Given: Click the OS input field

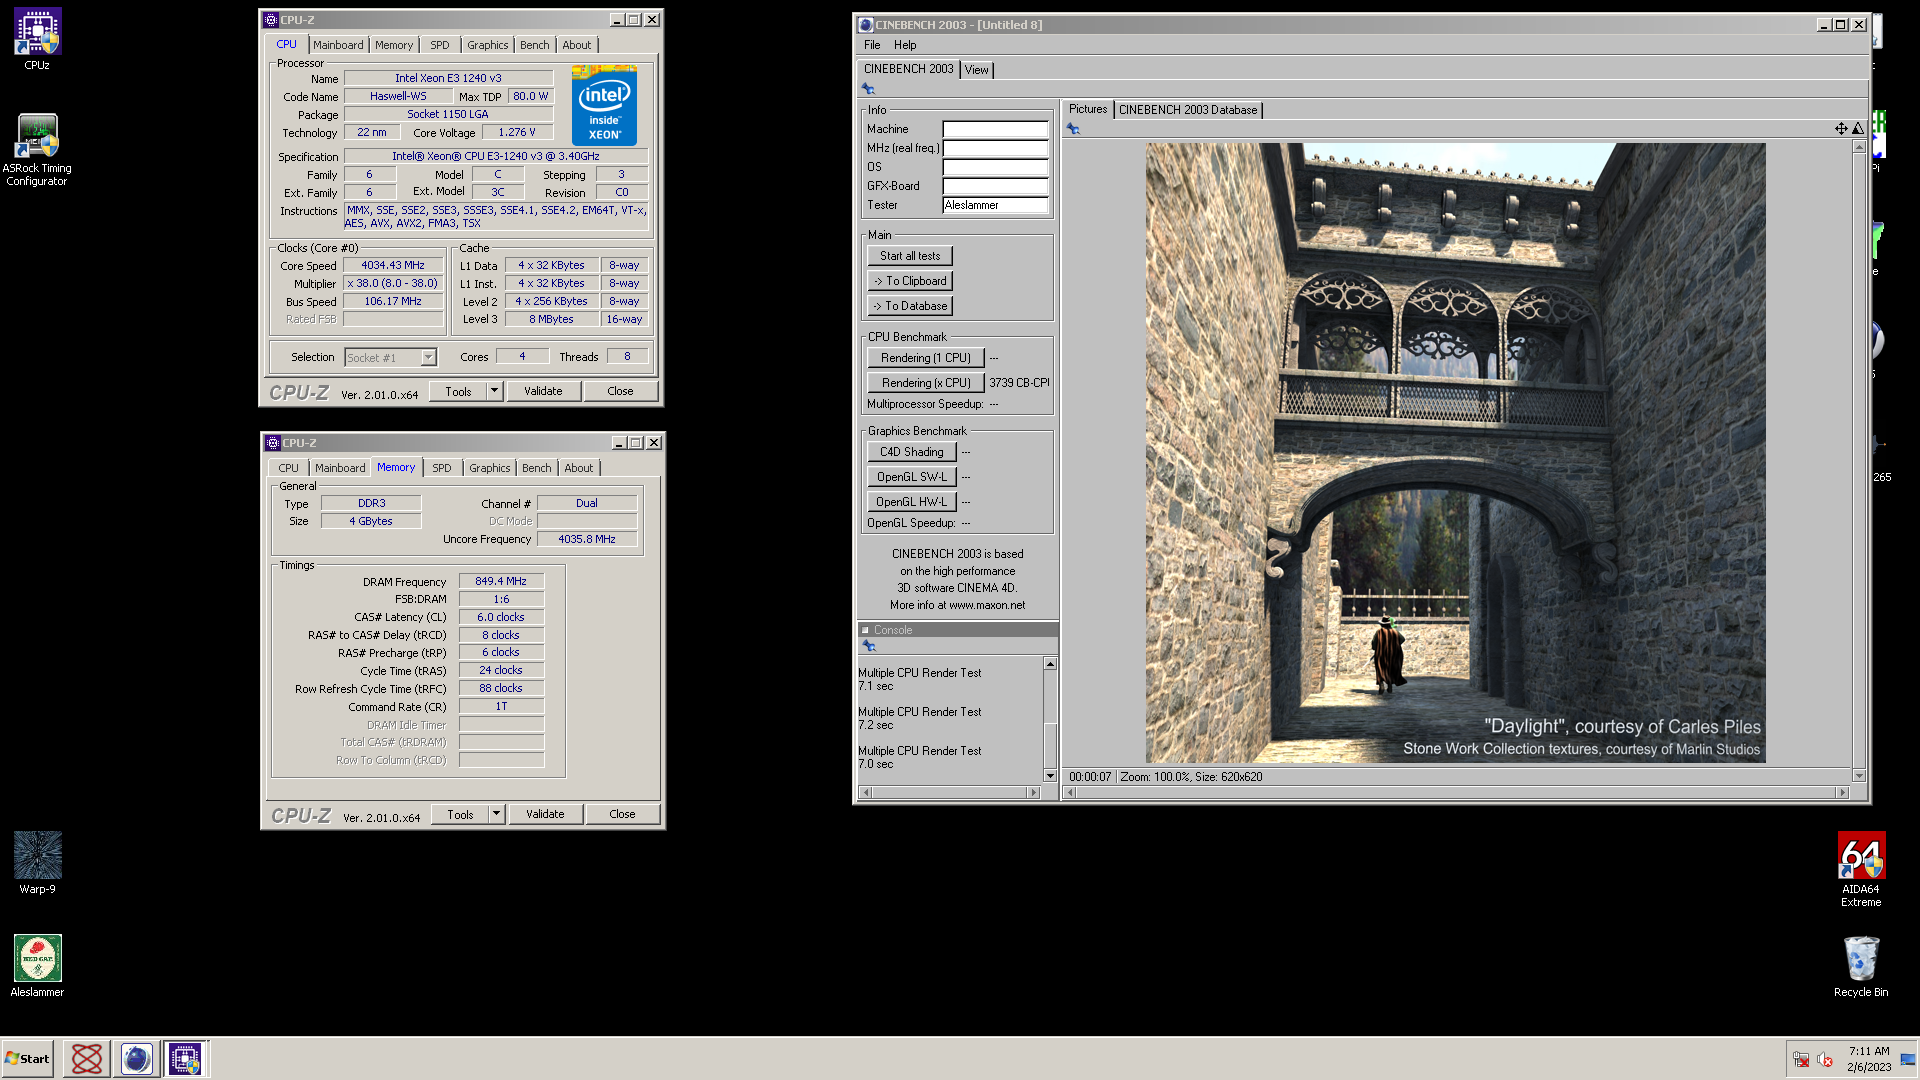Looking at the screenshot, I should click(995, 167).
